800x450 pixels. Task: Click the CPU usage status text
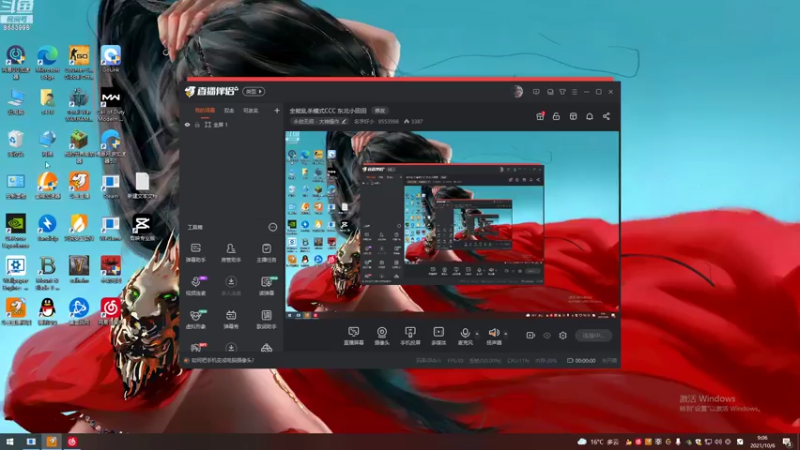[518, 361]
